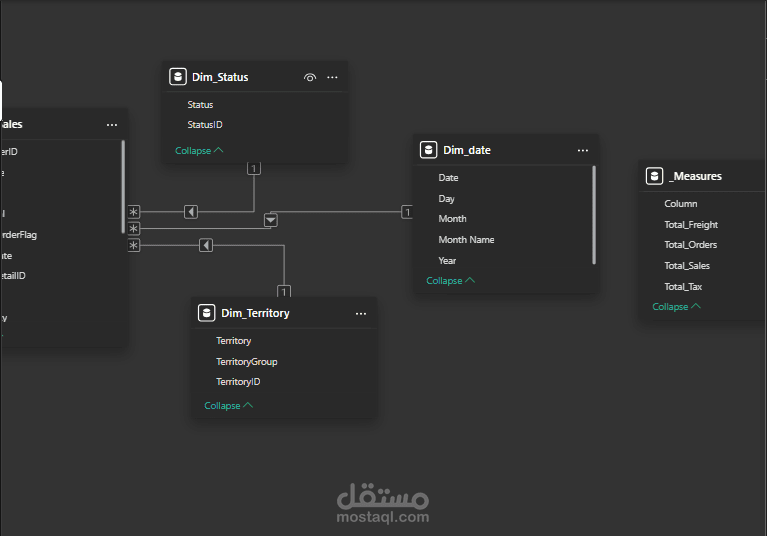The width and height of the screenshot is (767, 536).
Task: Click the top many (*) marker on the Sales table
Action: tap(134, 212)
